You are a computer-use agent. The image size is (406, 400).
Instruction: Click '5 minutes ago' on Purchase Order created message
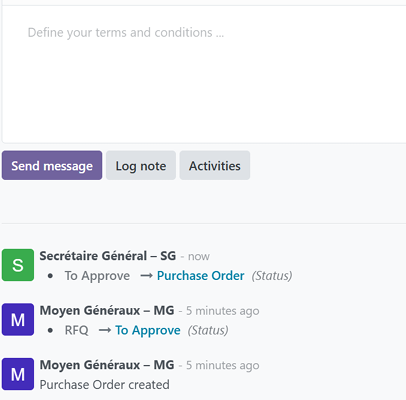(x=222, y=365)
